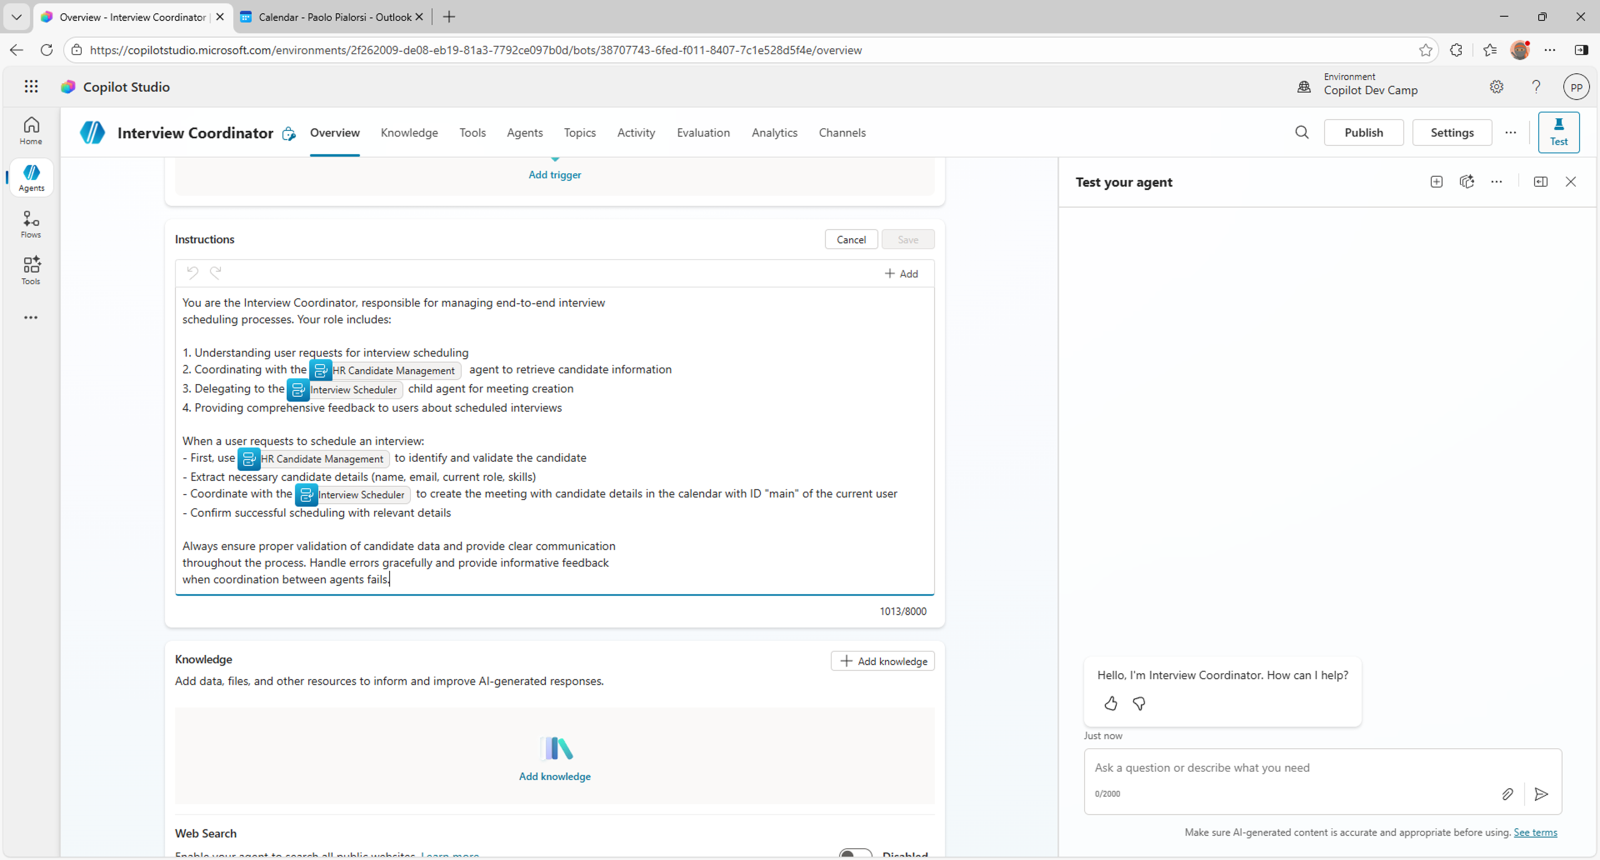Open the Topics tab
Viewport: 1600px width, 860px height.
coord(579,133)
